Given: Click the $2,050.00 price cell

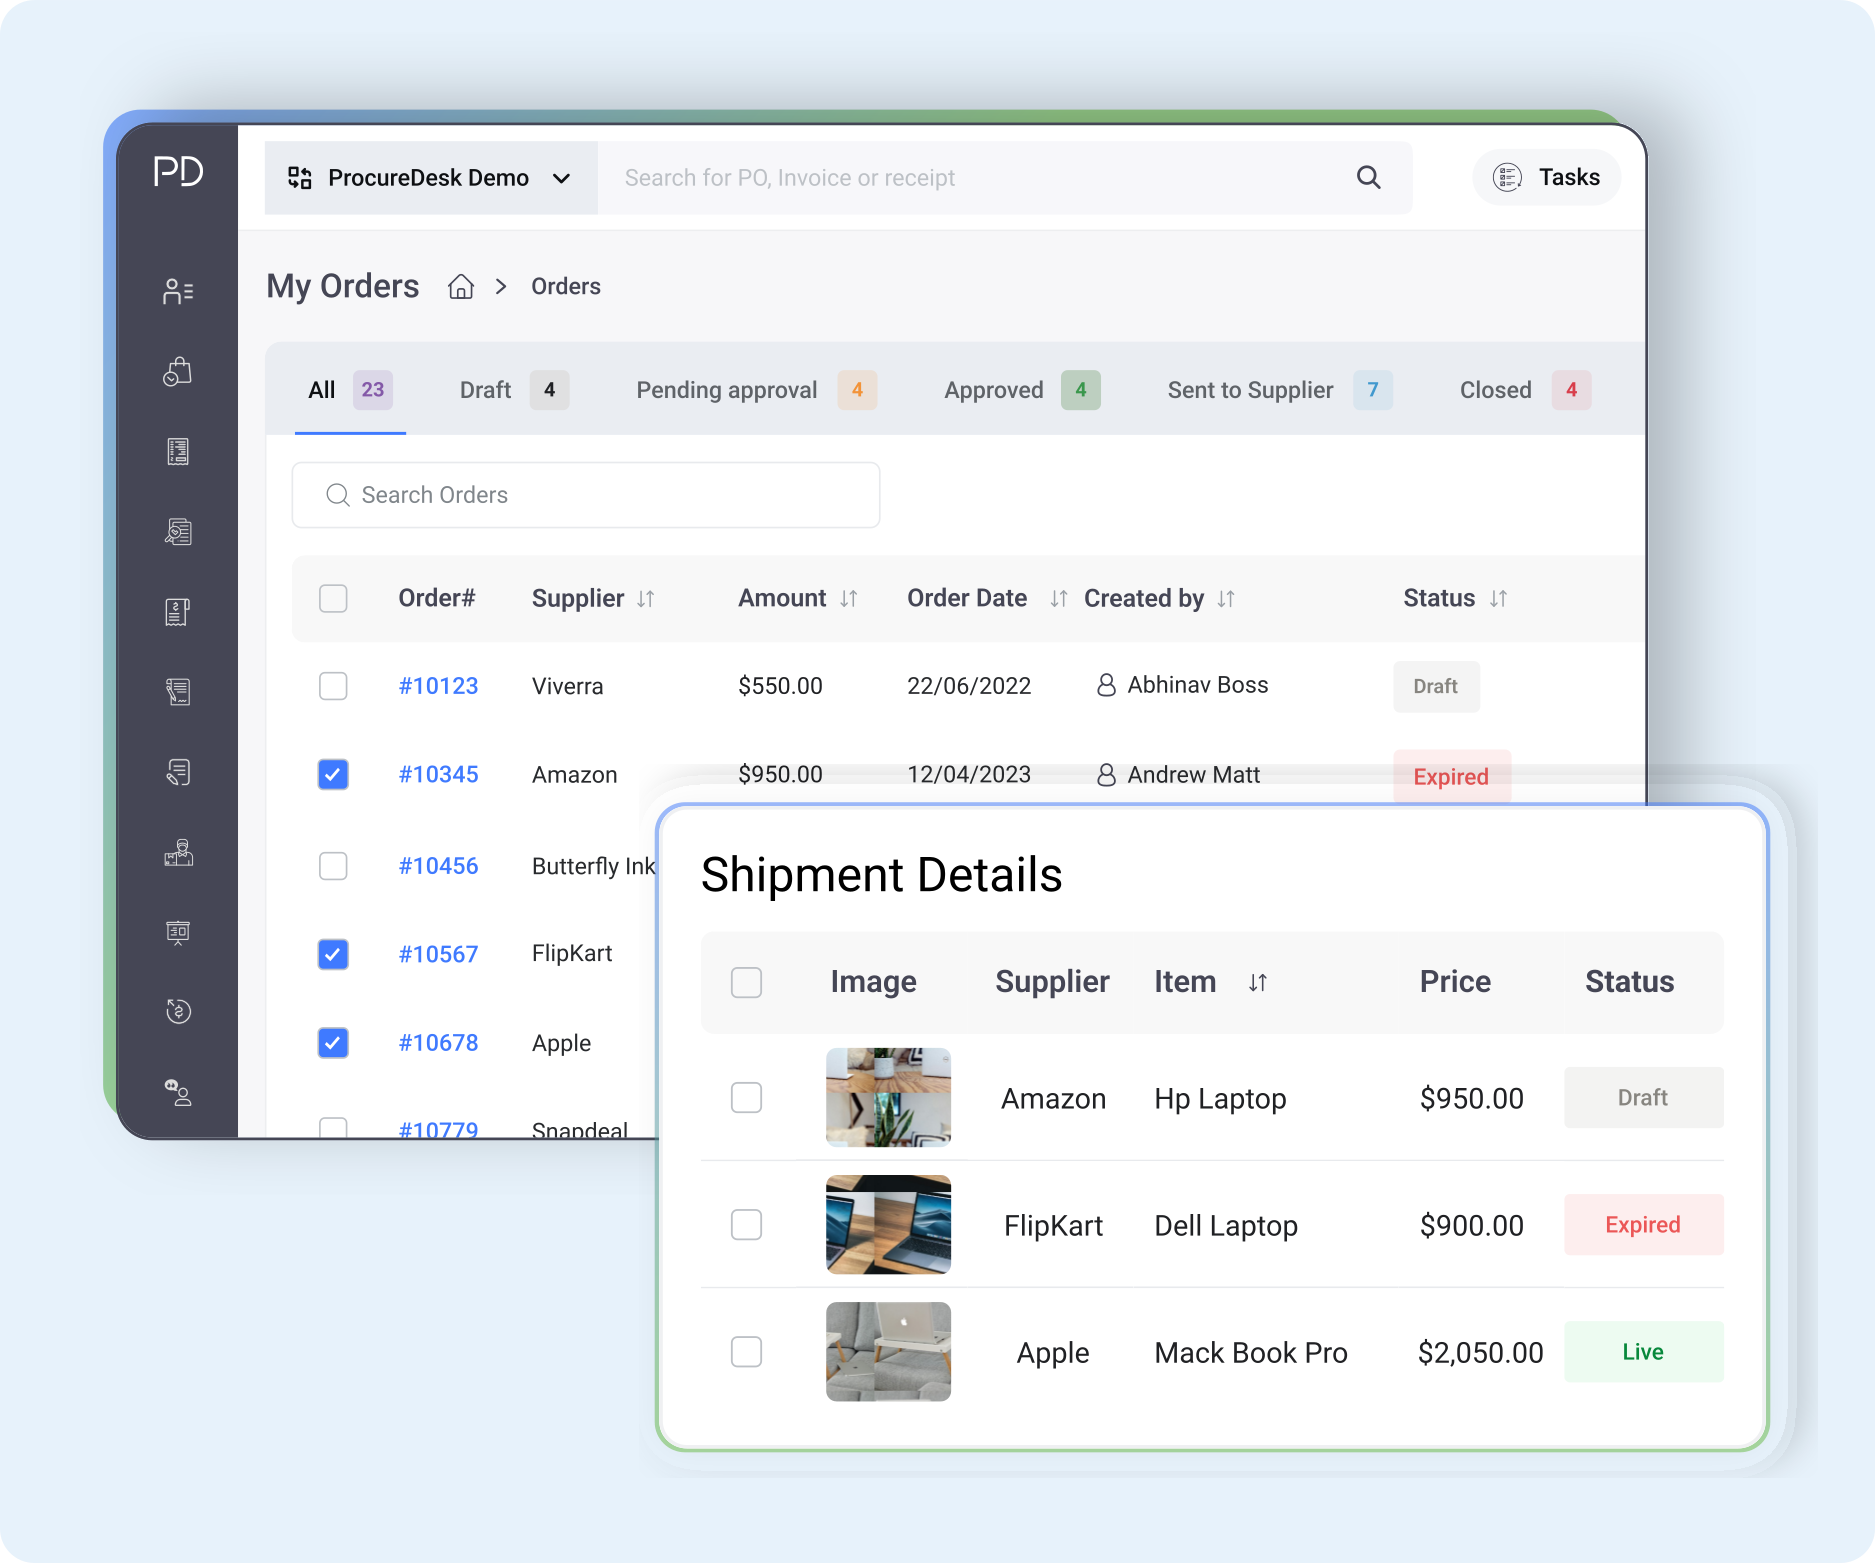Looking at the screenshot, I should pos(1480,1353).
